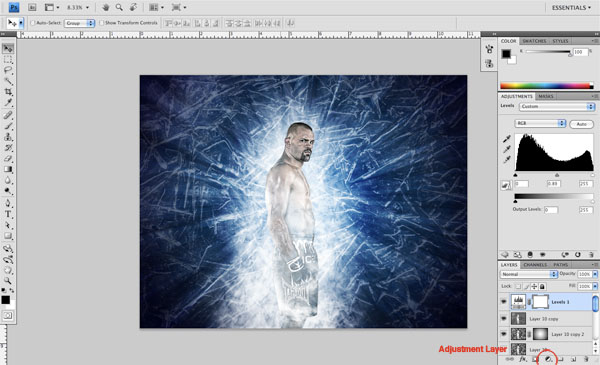Image resolution: width=600 pixels, height=365 pixels.
Task: Switch to the Swatches tab
Action: click(x=534, y=41)
